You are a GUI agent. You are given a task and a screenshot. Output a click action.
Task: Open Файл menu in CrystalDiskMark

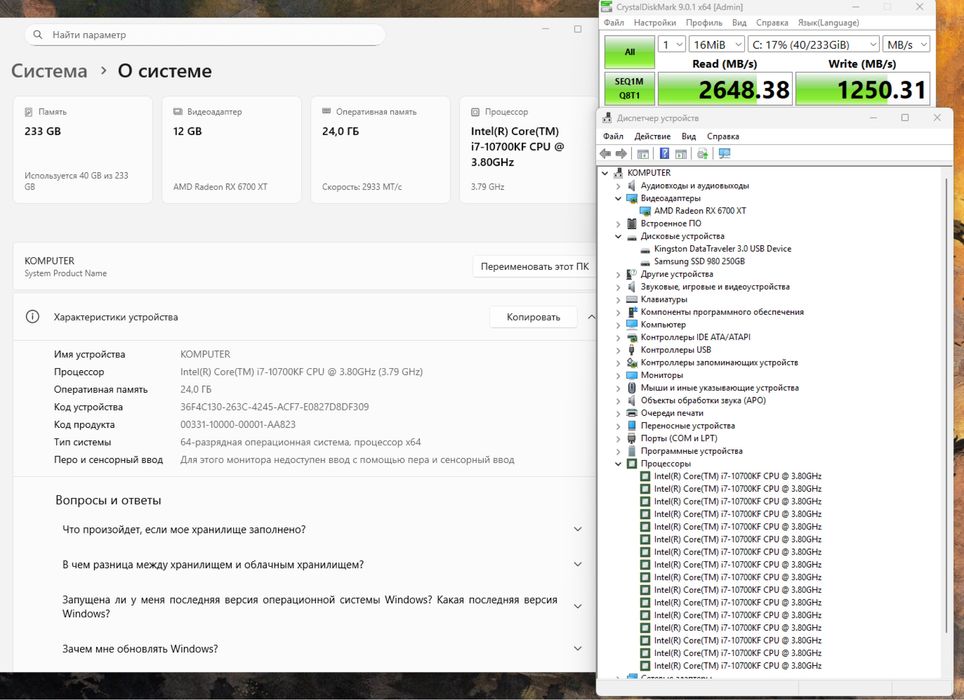point(614,23)
